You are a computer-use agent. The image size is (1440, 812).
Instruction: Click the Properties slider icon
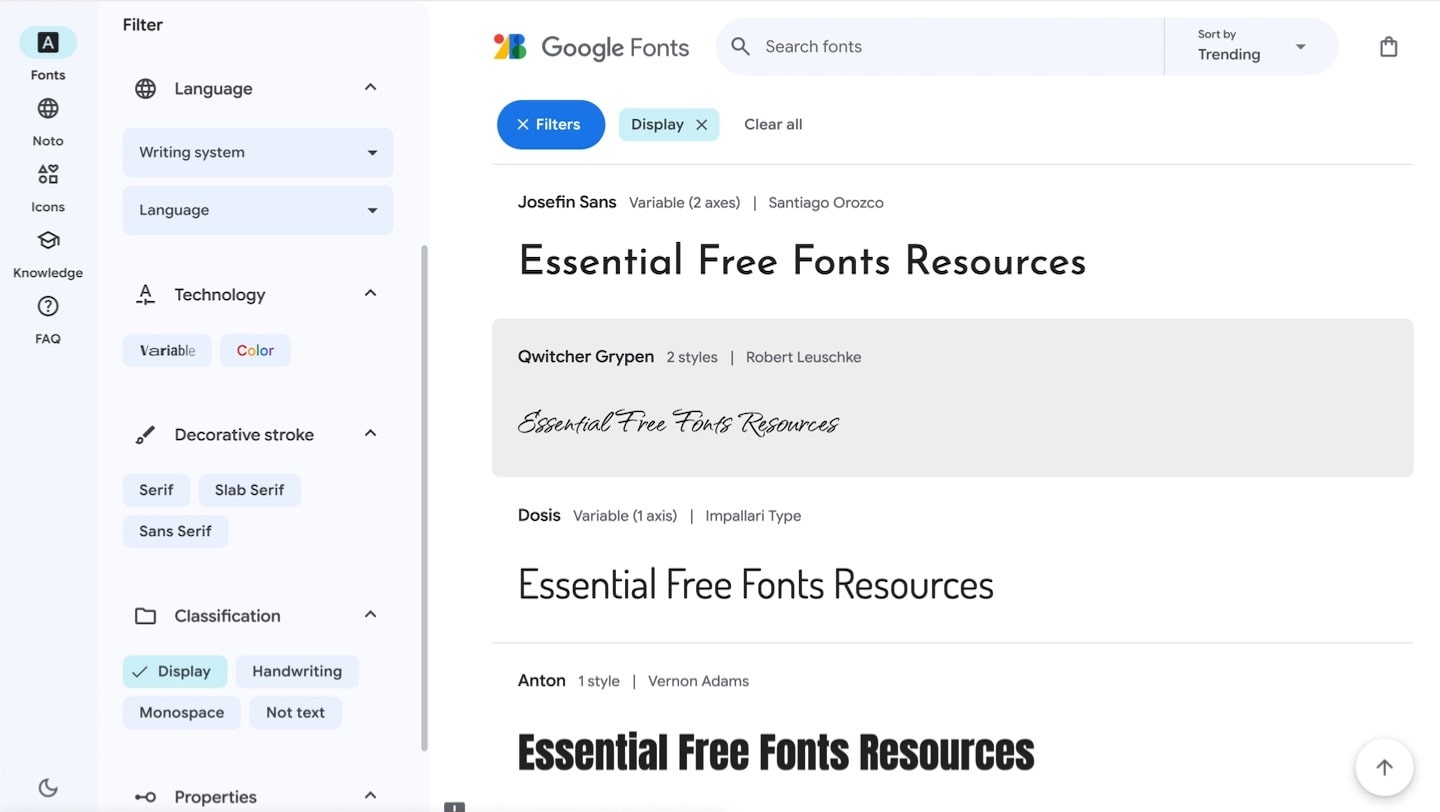point(145,797)
